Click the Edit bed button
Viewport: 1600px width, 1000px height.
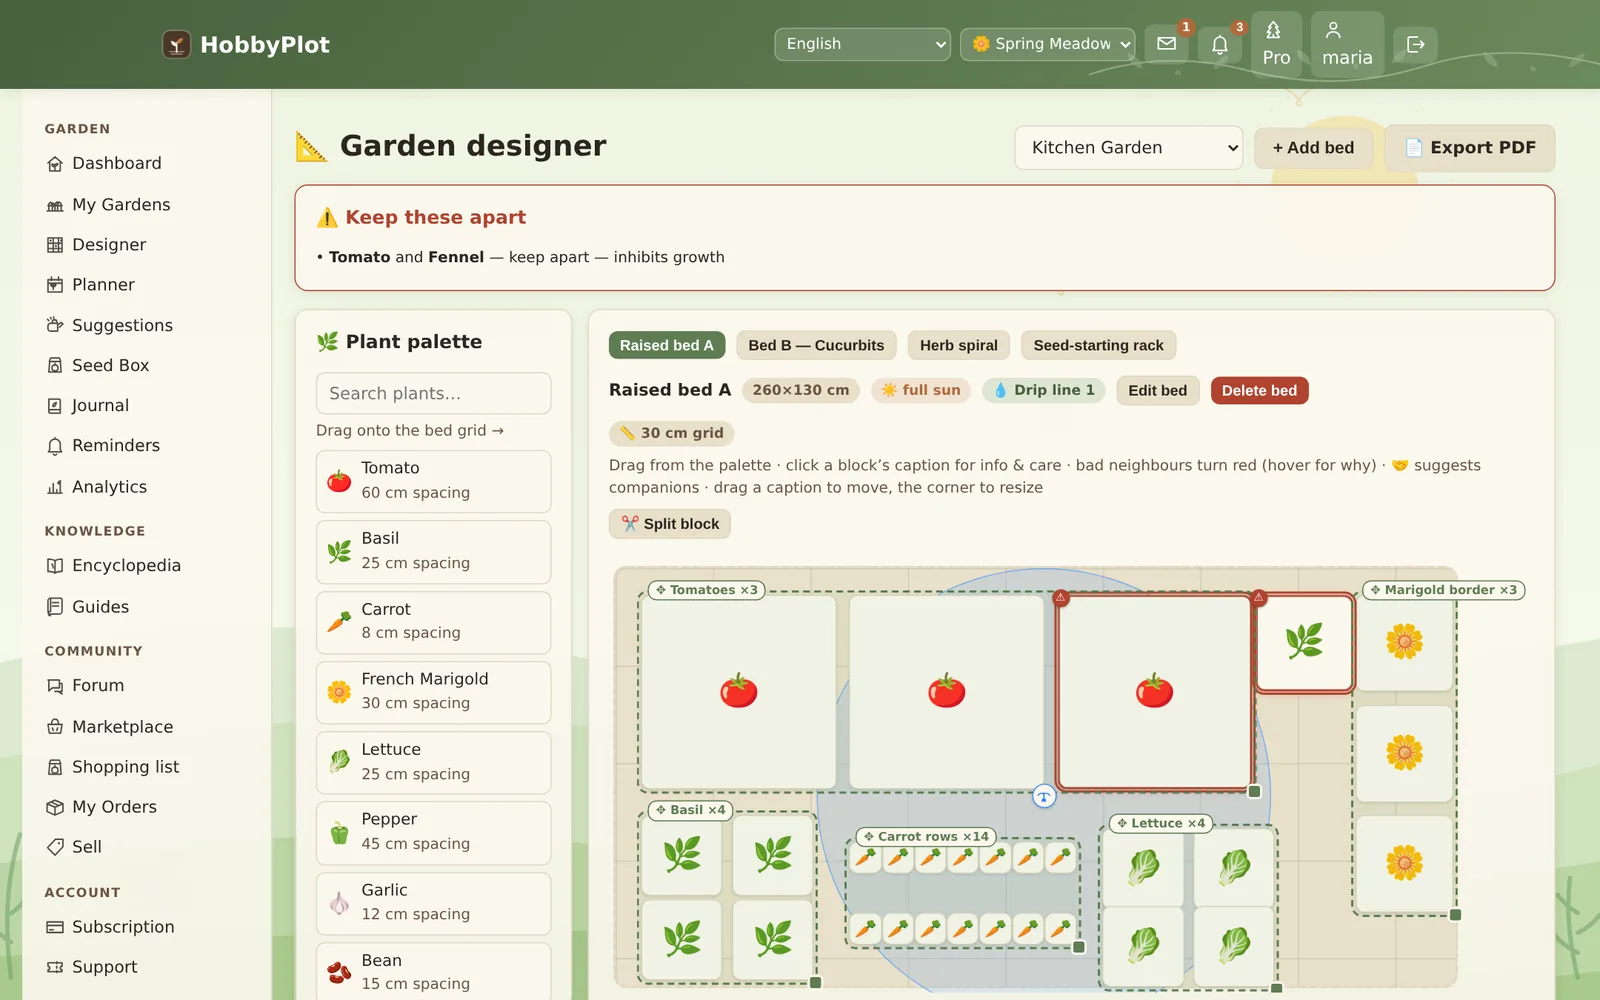click(1157, 390)
